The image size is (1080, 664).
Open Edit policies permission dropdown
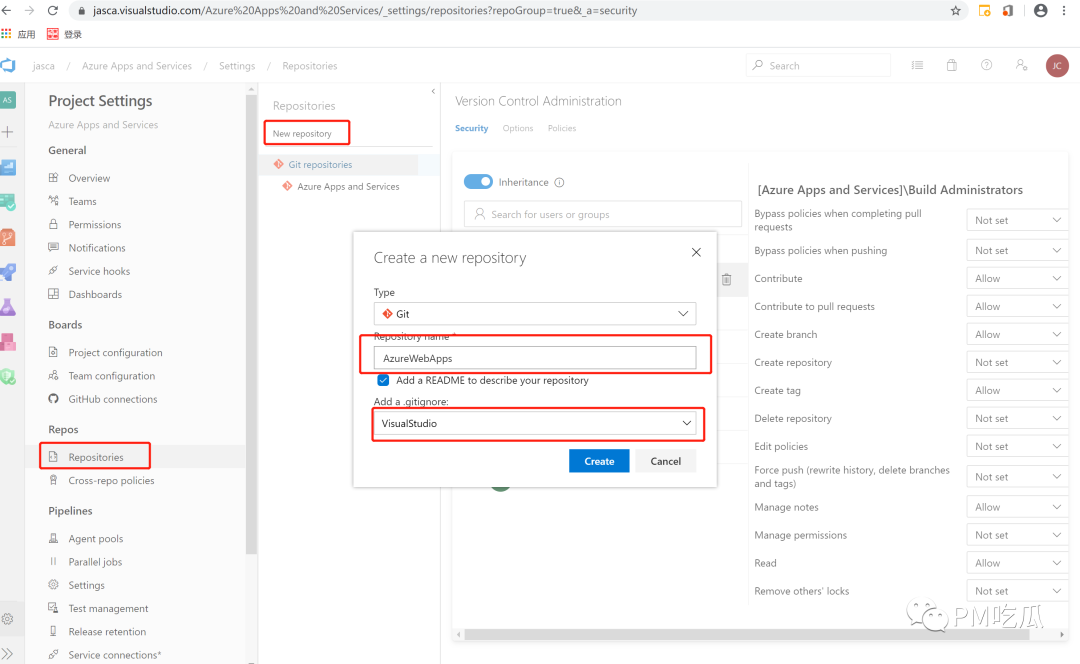pyautogui.click(x=1017, y=446)
